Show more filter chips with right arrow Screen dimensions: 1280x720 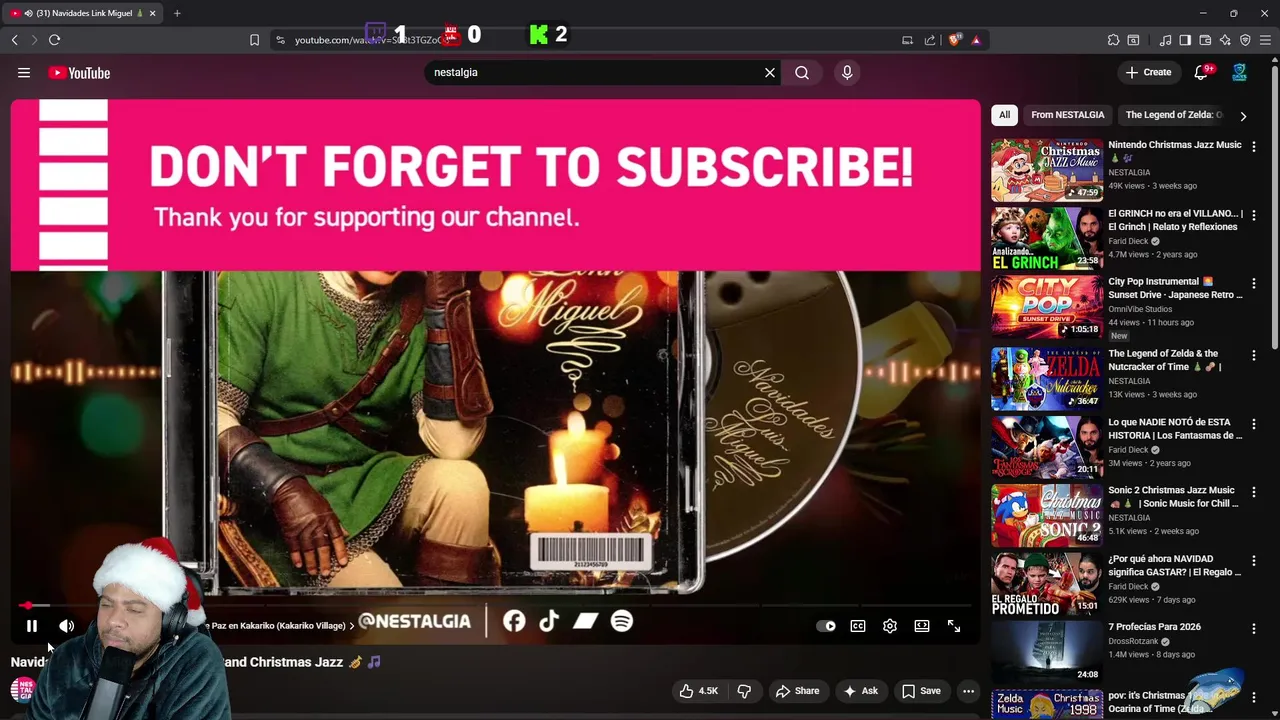[1243, 116]
